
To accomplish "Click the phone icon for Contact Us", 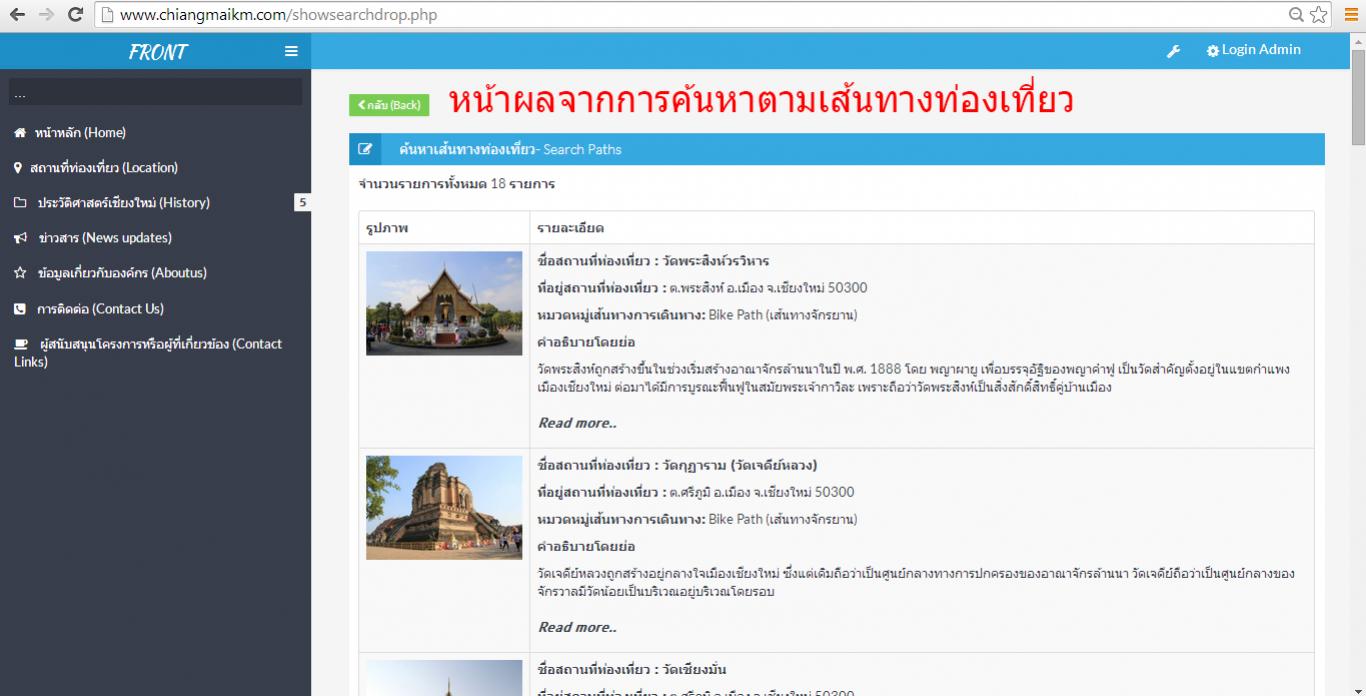I will [x=20, y=309].
